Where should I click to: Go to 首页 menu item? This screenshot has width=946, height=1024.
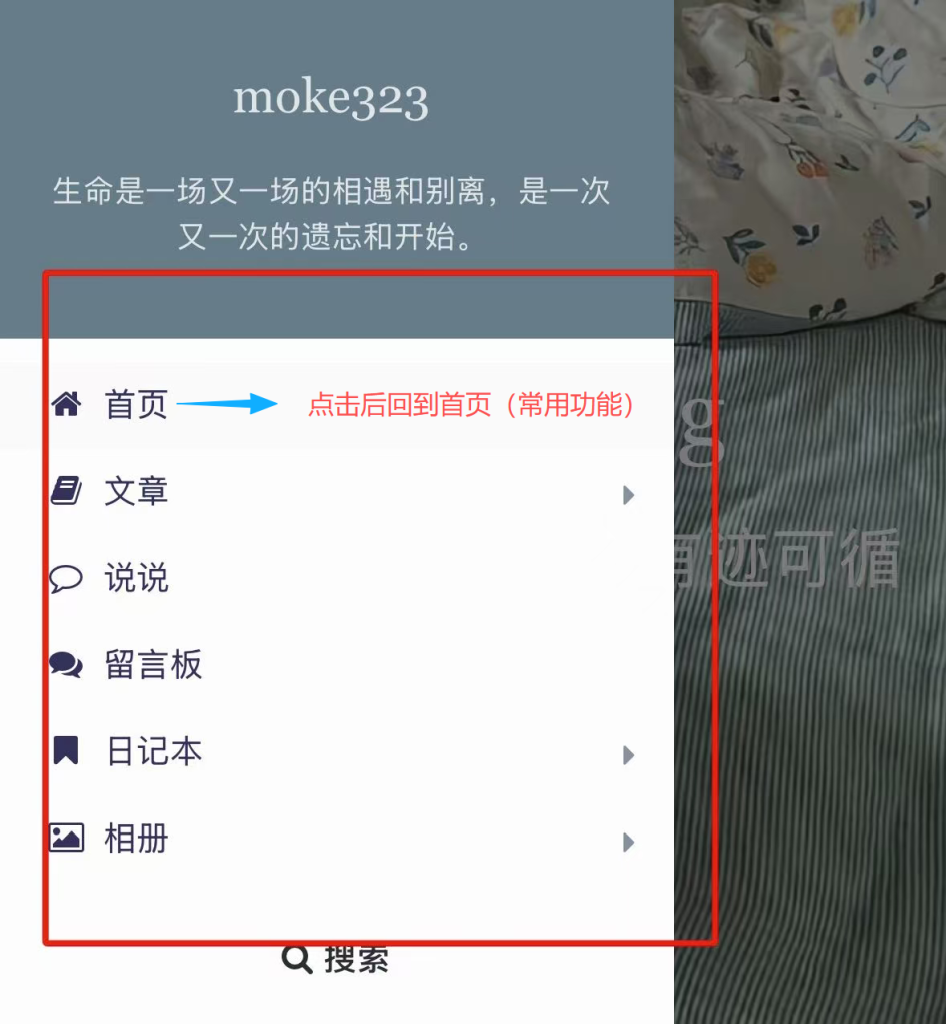coord(337,405)
